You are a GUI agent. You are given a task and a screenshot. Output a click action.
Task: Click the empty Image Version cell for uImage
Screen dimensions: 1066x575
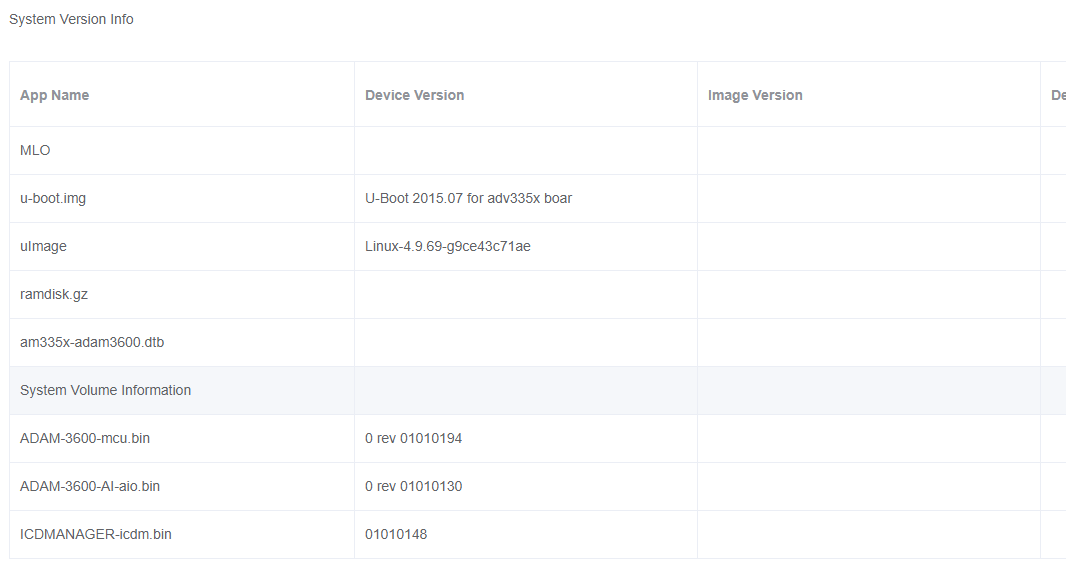868,246
